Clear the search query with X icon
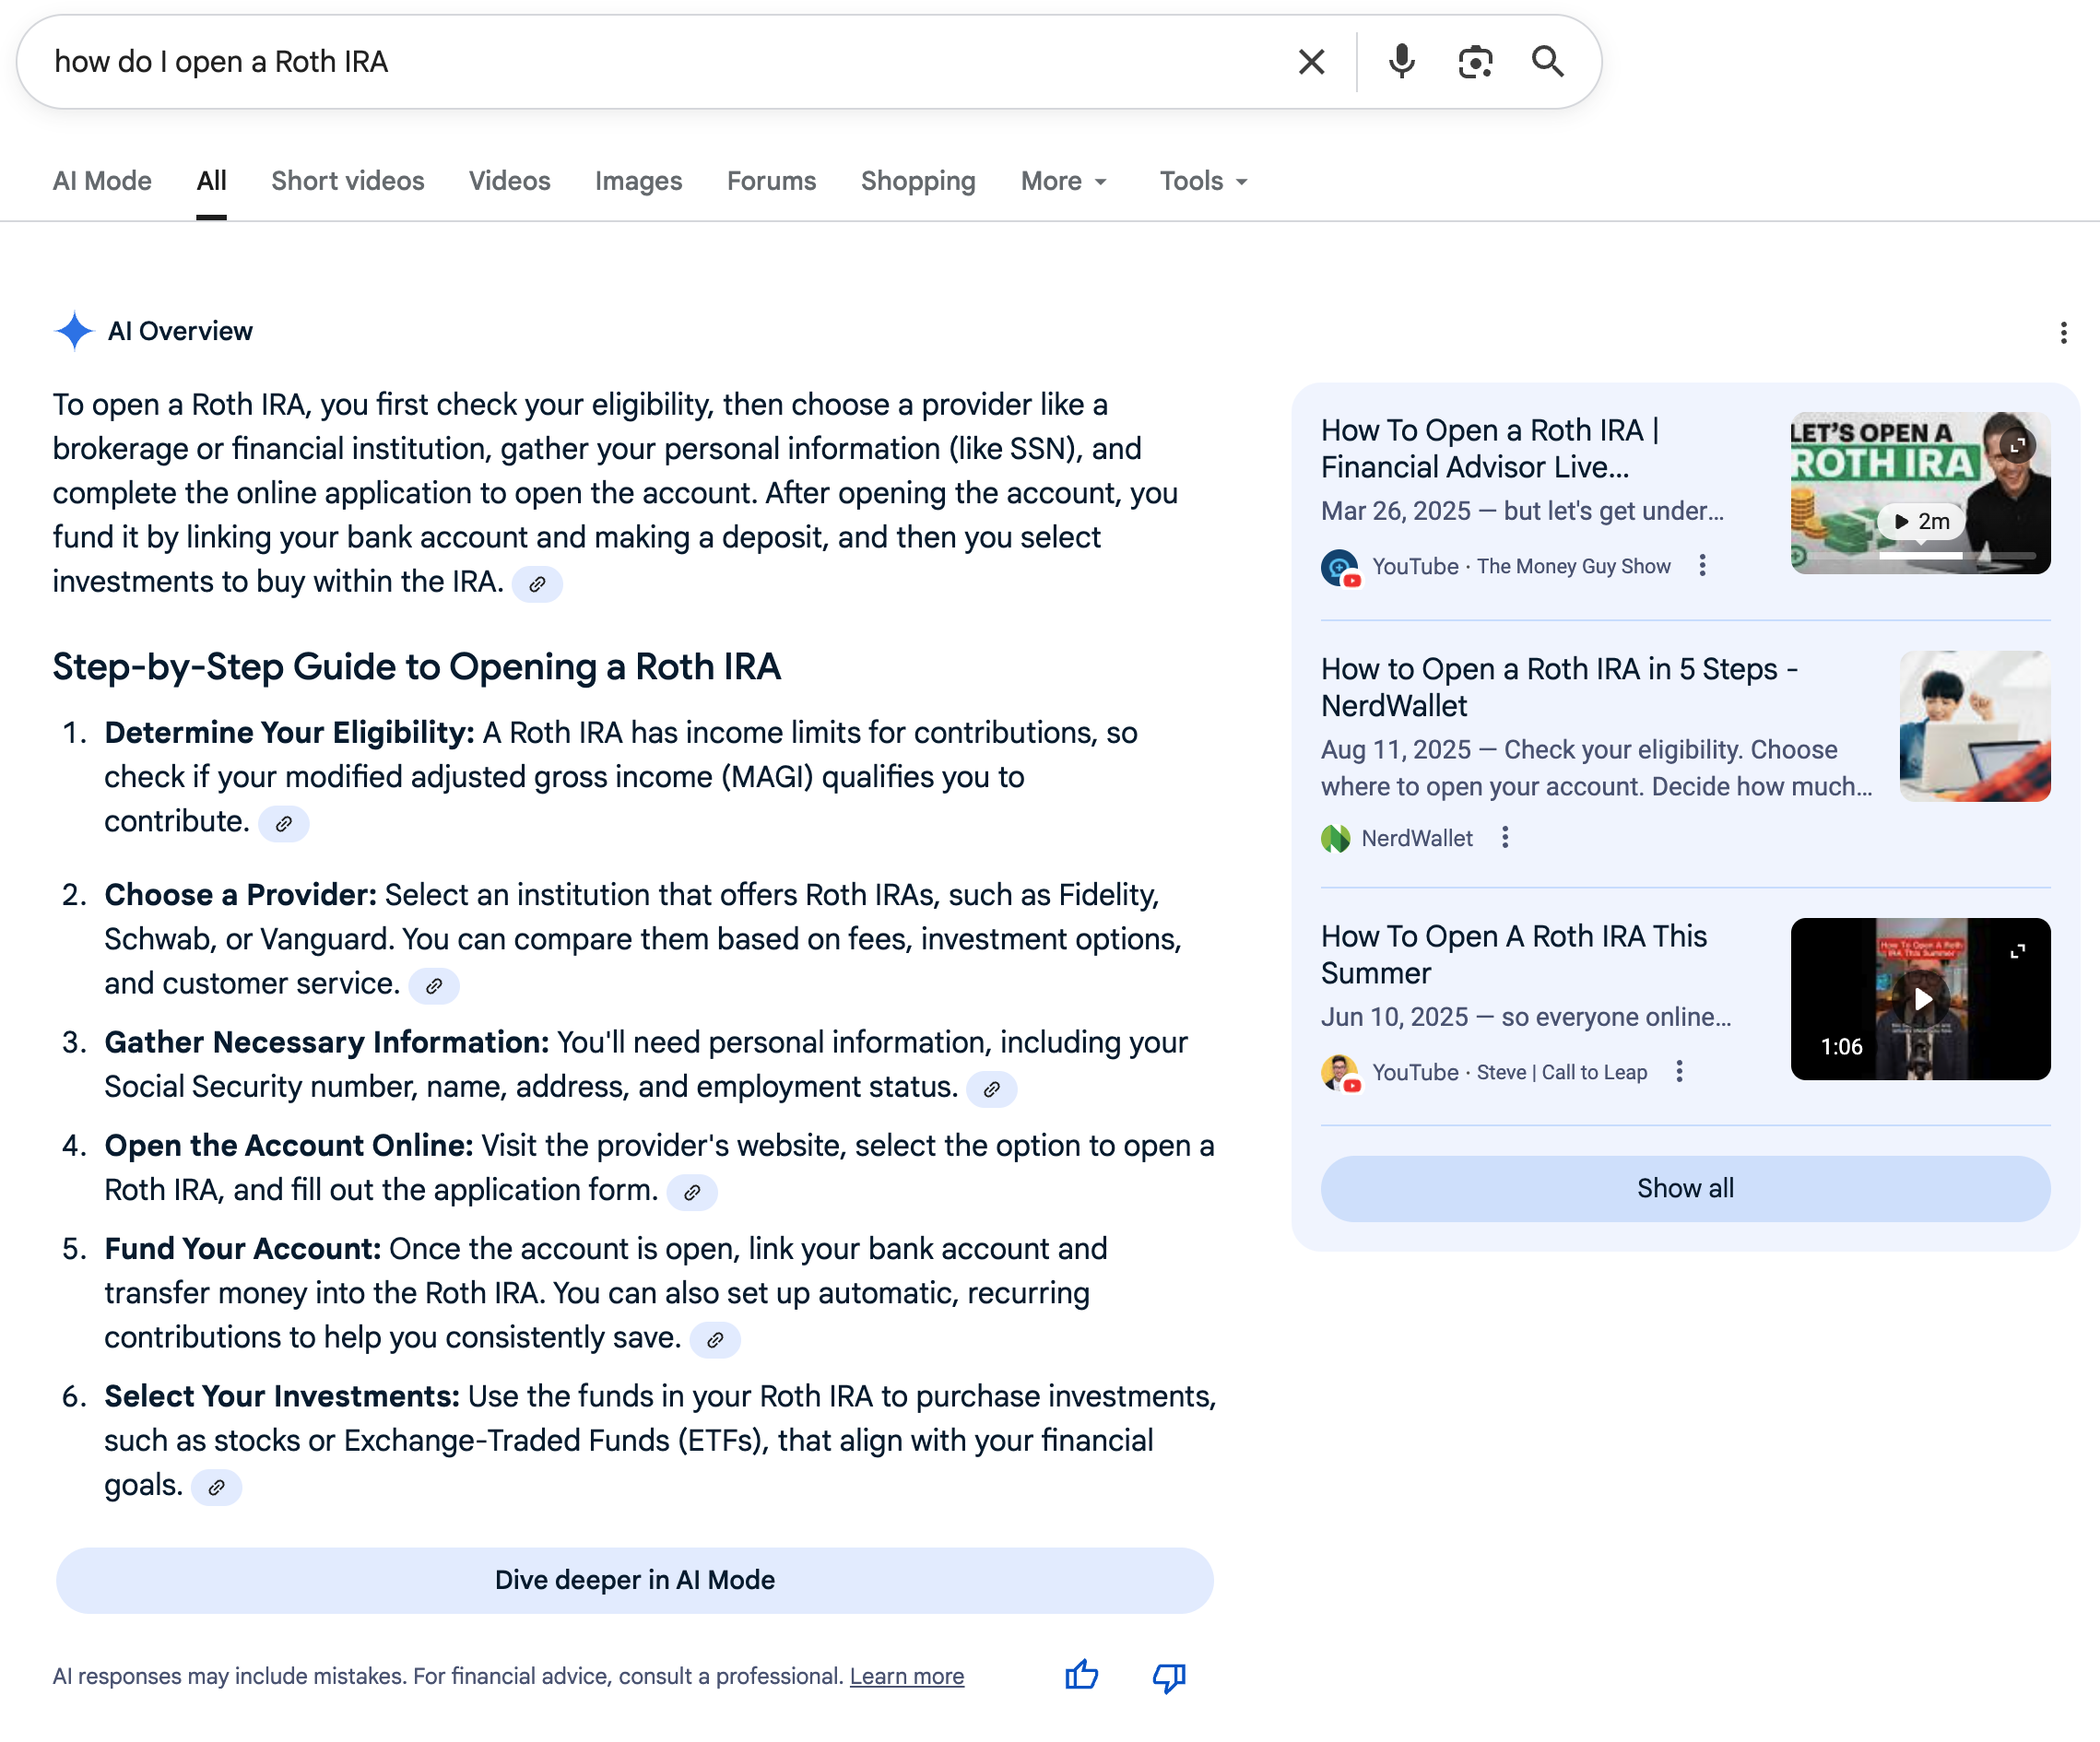The image size is (2100, 1742). click(1311, 62)
